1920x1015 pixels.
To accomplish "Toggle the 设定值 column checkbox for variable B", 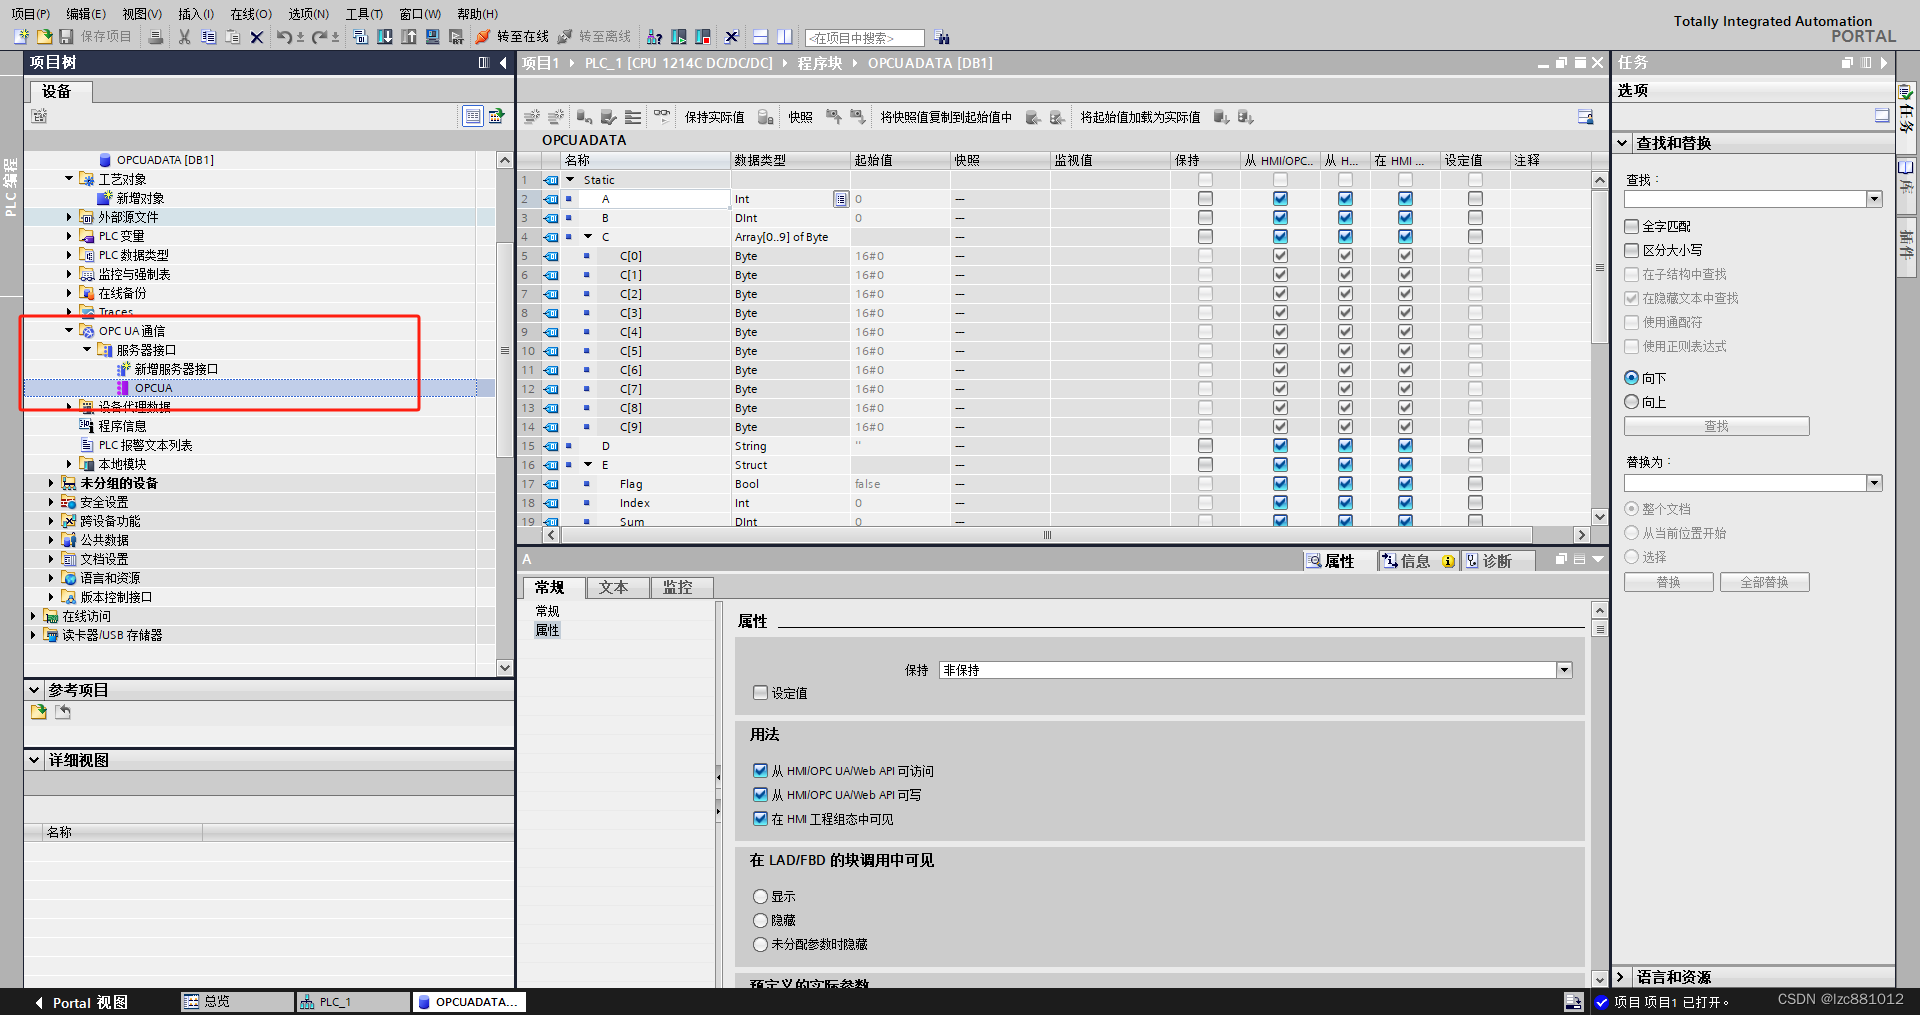I will tap(1475, 218).
